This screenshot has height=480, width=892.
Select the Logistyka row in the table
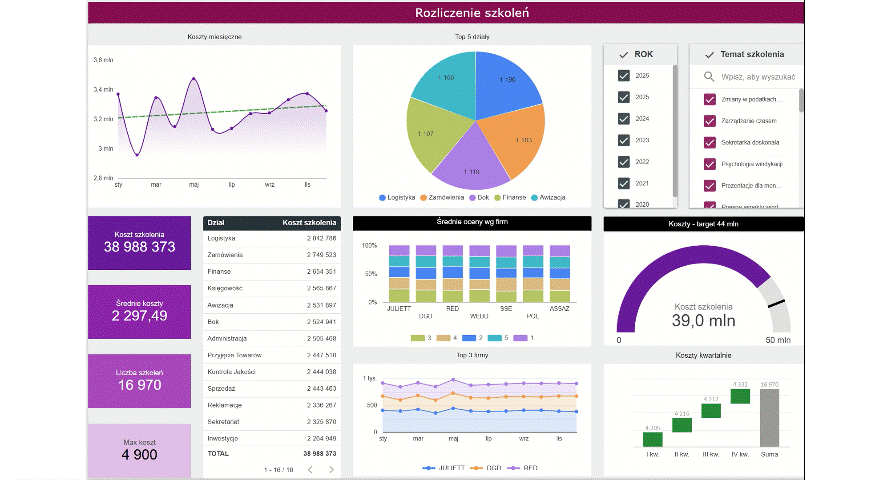[272, 239]
